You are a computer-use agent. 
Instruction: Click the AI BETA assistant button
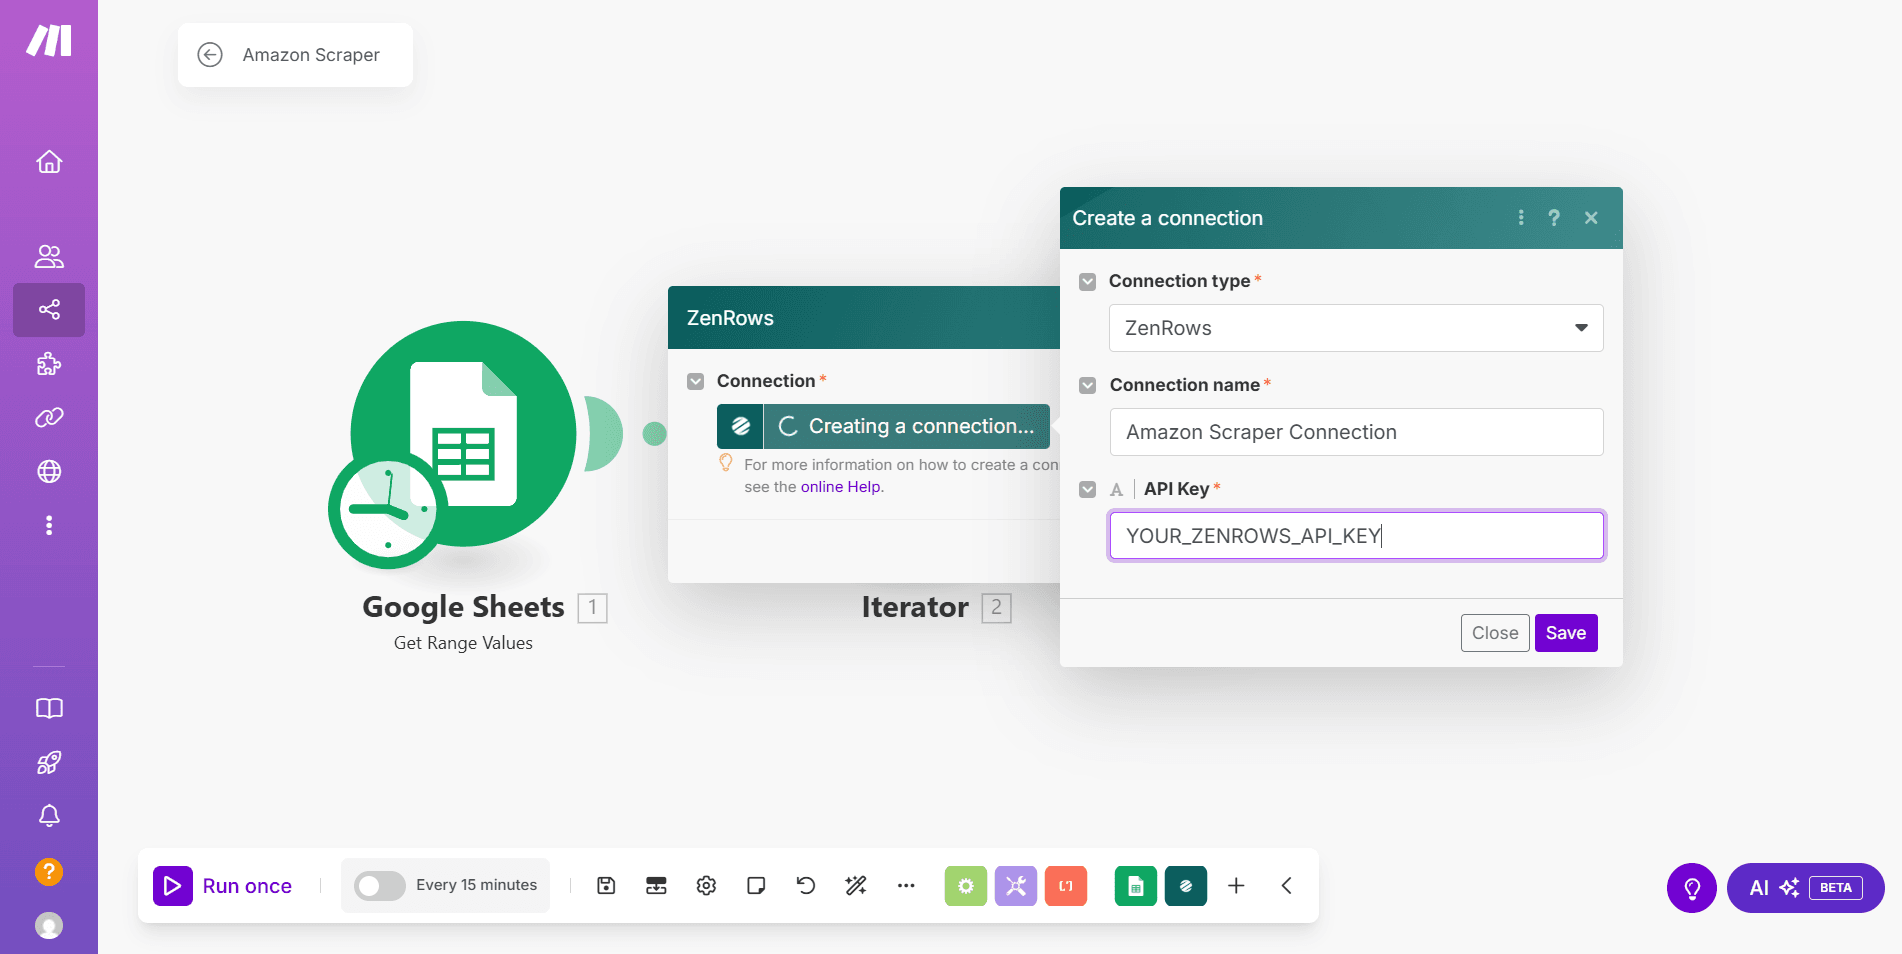(1806, 888)
